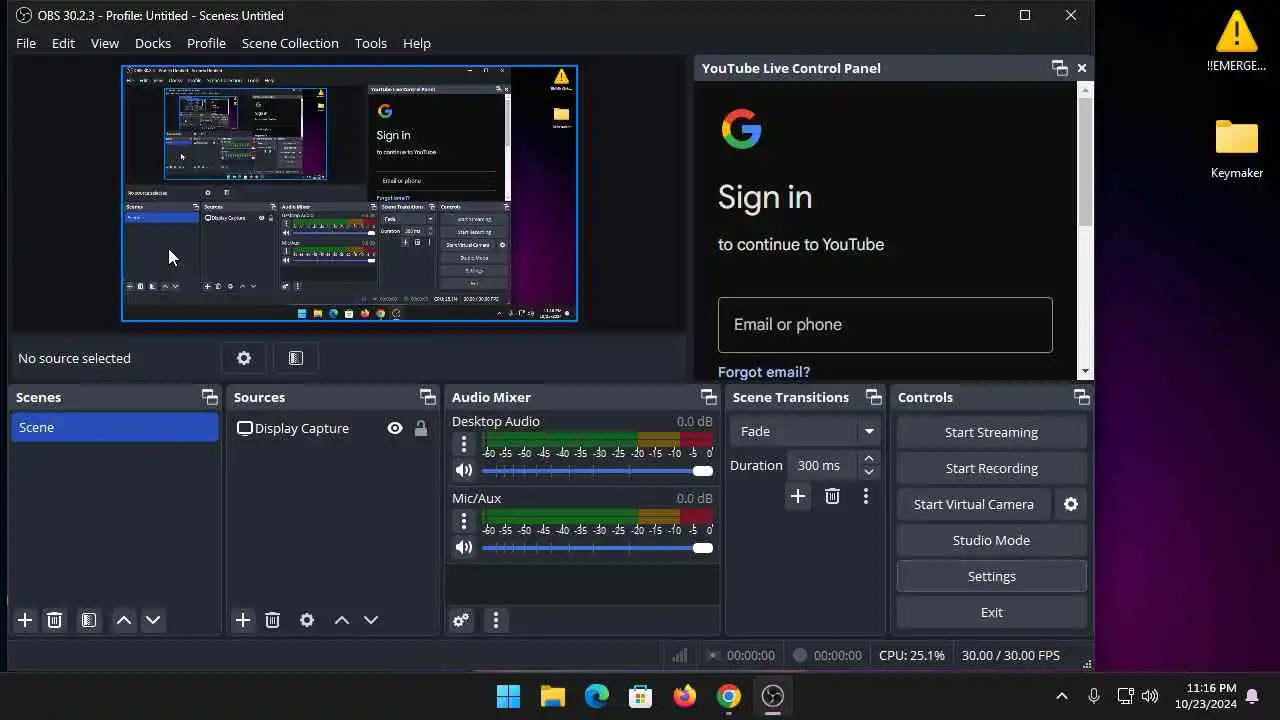1280x720 pixels.
Task: Open the Help menu
Action: pyautogui.click(x=417, y=43)
